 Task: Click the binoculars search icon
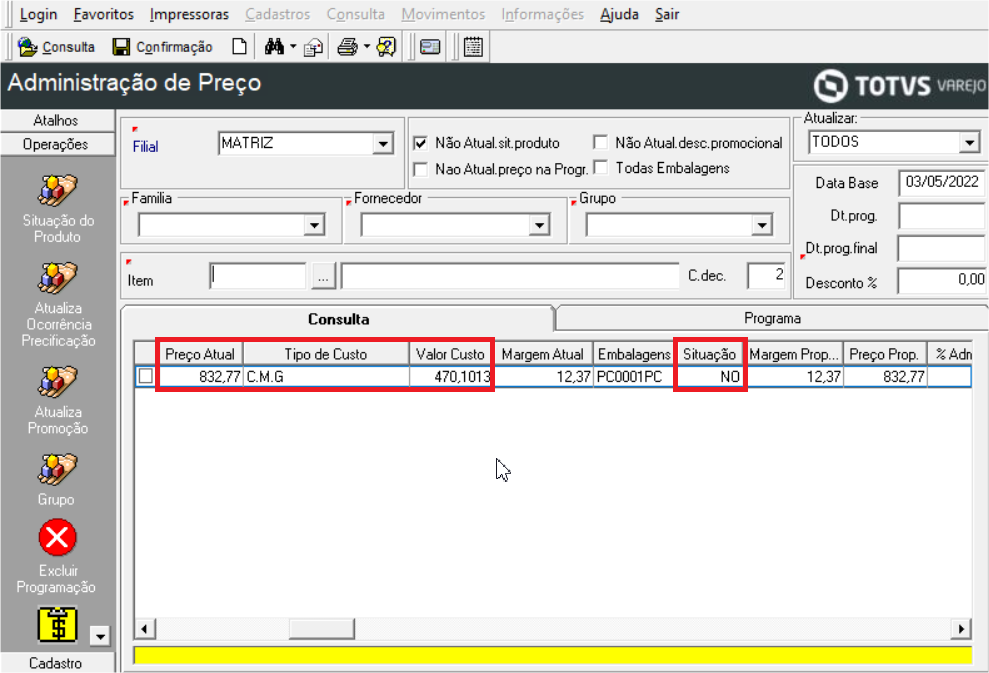[274, 47]
